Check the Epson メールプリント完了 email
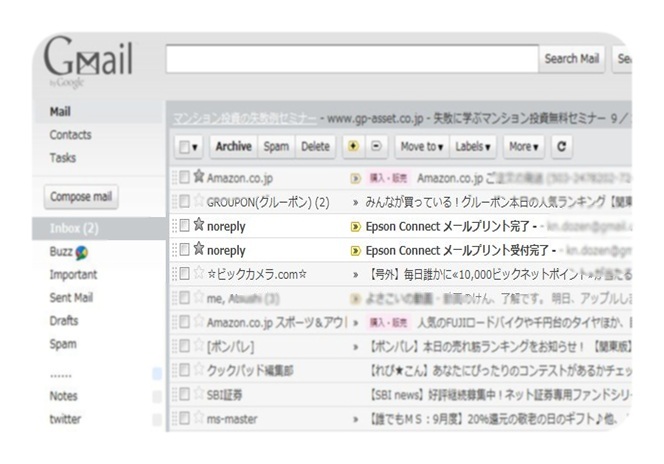The image size is (664, 464). click(x=184, y=226)
